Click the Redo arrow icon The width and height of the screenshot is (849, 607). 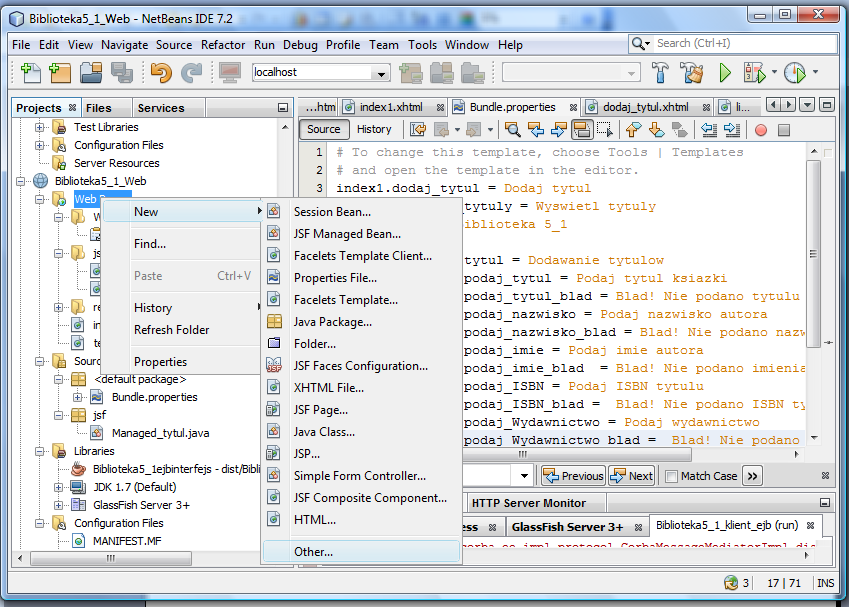pyautogui.click(x=191, y=73)
